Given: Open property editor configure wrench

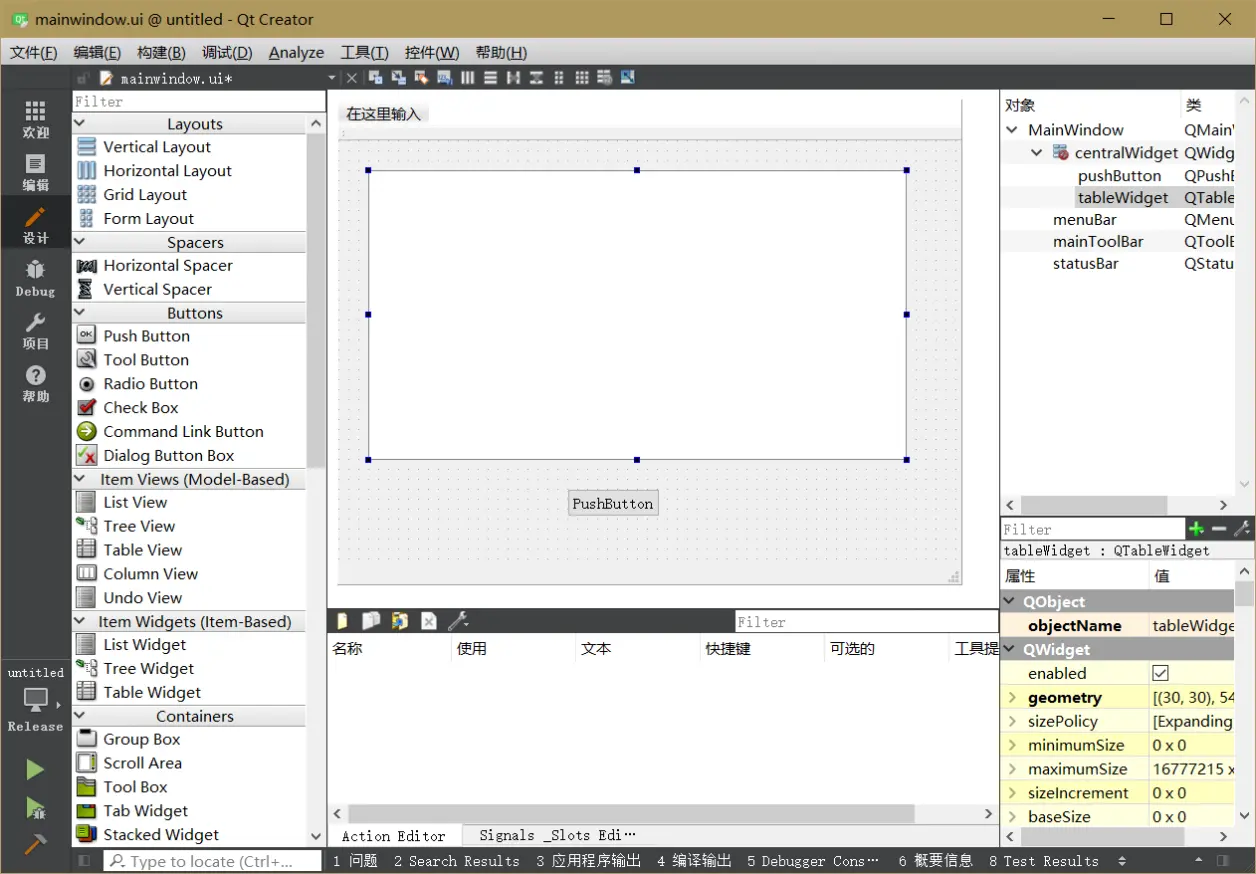Looking at the screenshot, I should click(x=1242, y=529).
